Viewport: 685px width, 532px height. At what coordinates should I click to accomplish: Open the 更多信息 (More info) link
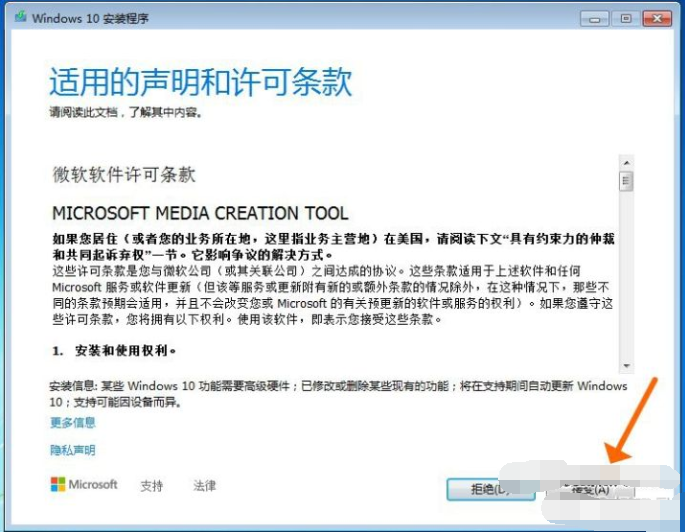73,422
